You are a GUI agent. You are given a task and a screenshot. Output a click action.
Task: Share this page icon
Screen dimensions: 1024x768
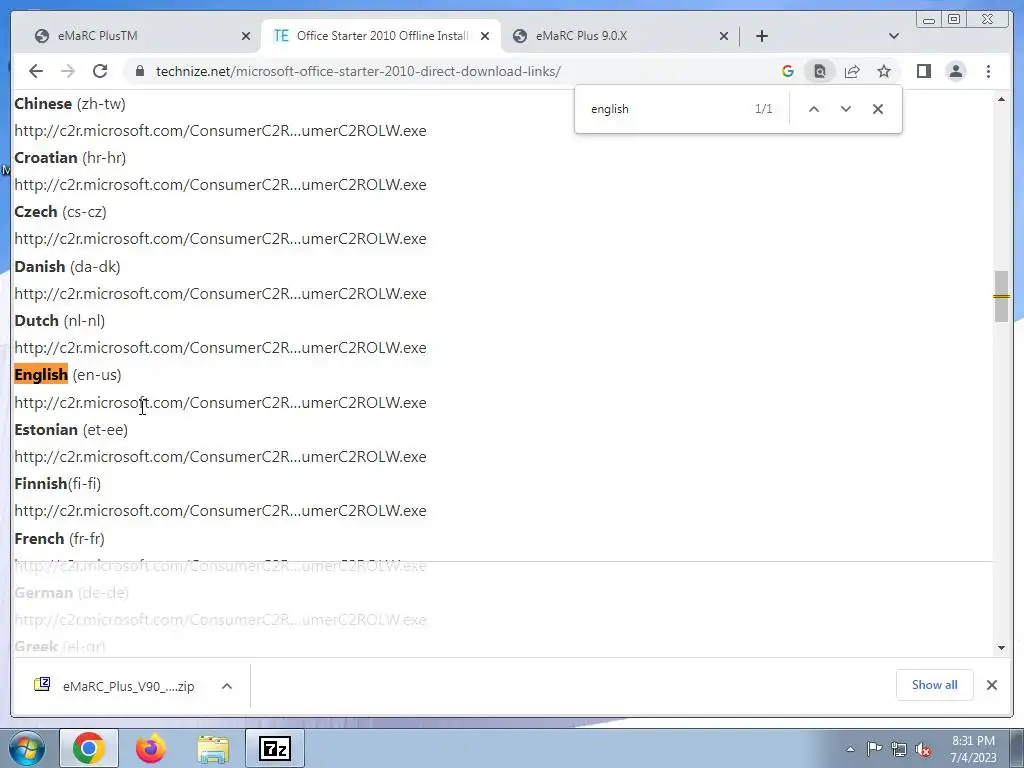pos(852,71)
